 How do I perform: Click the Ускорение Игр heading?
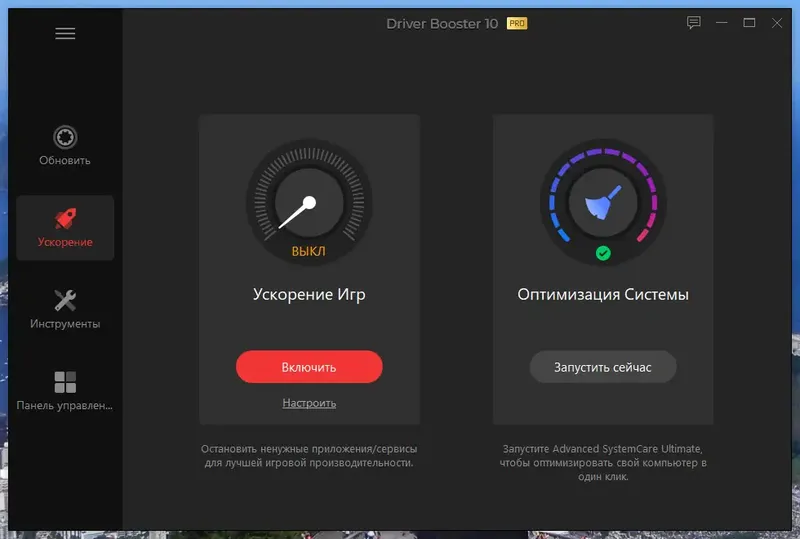click(309, 295)
